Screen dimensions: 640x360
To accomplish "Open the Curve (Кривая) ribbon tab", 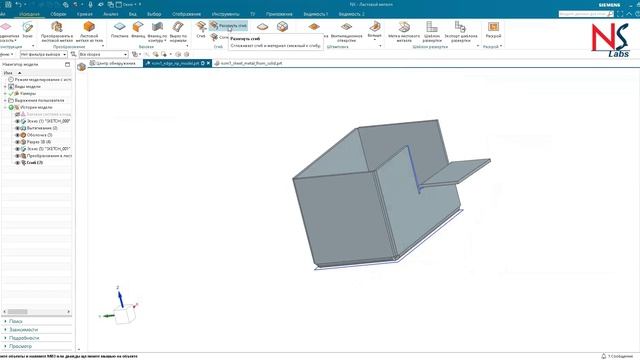I will tap(84, 14).
